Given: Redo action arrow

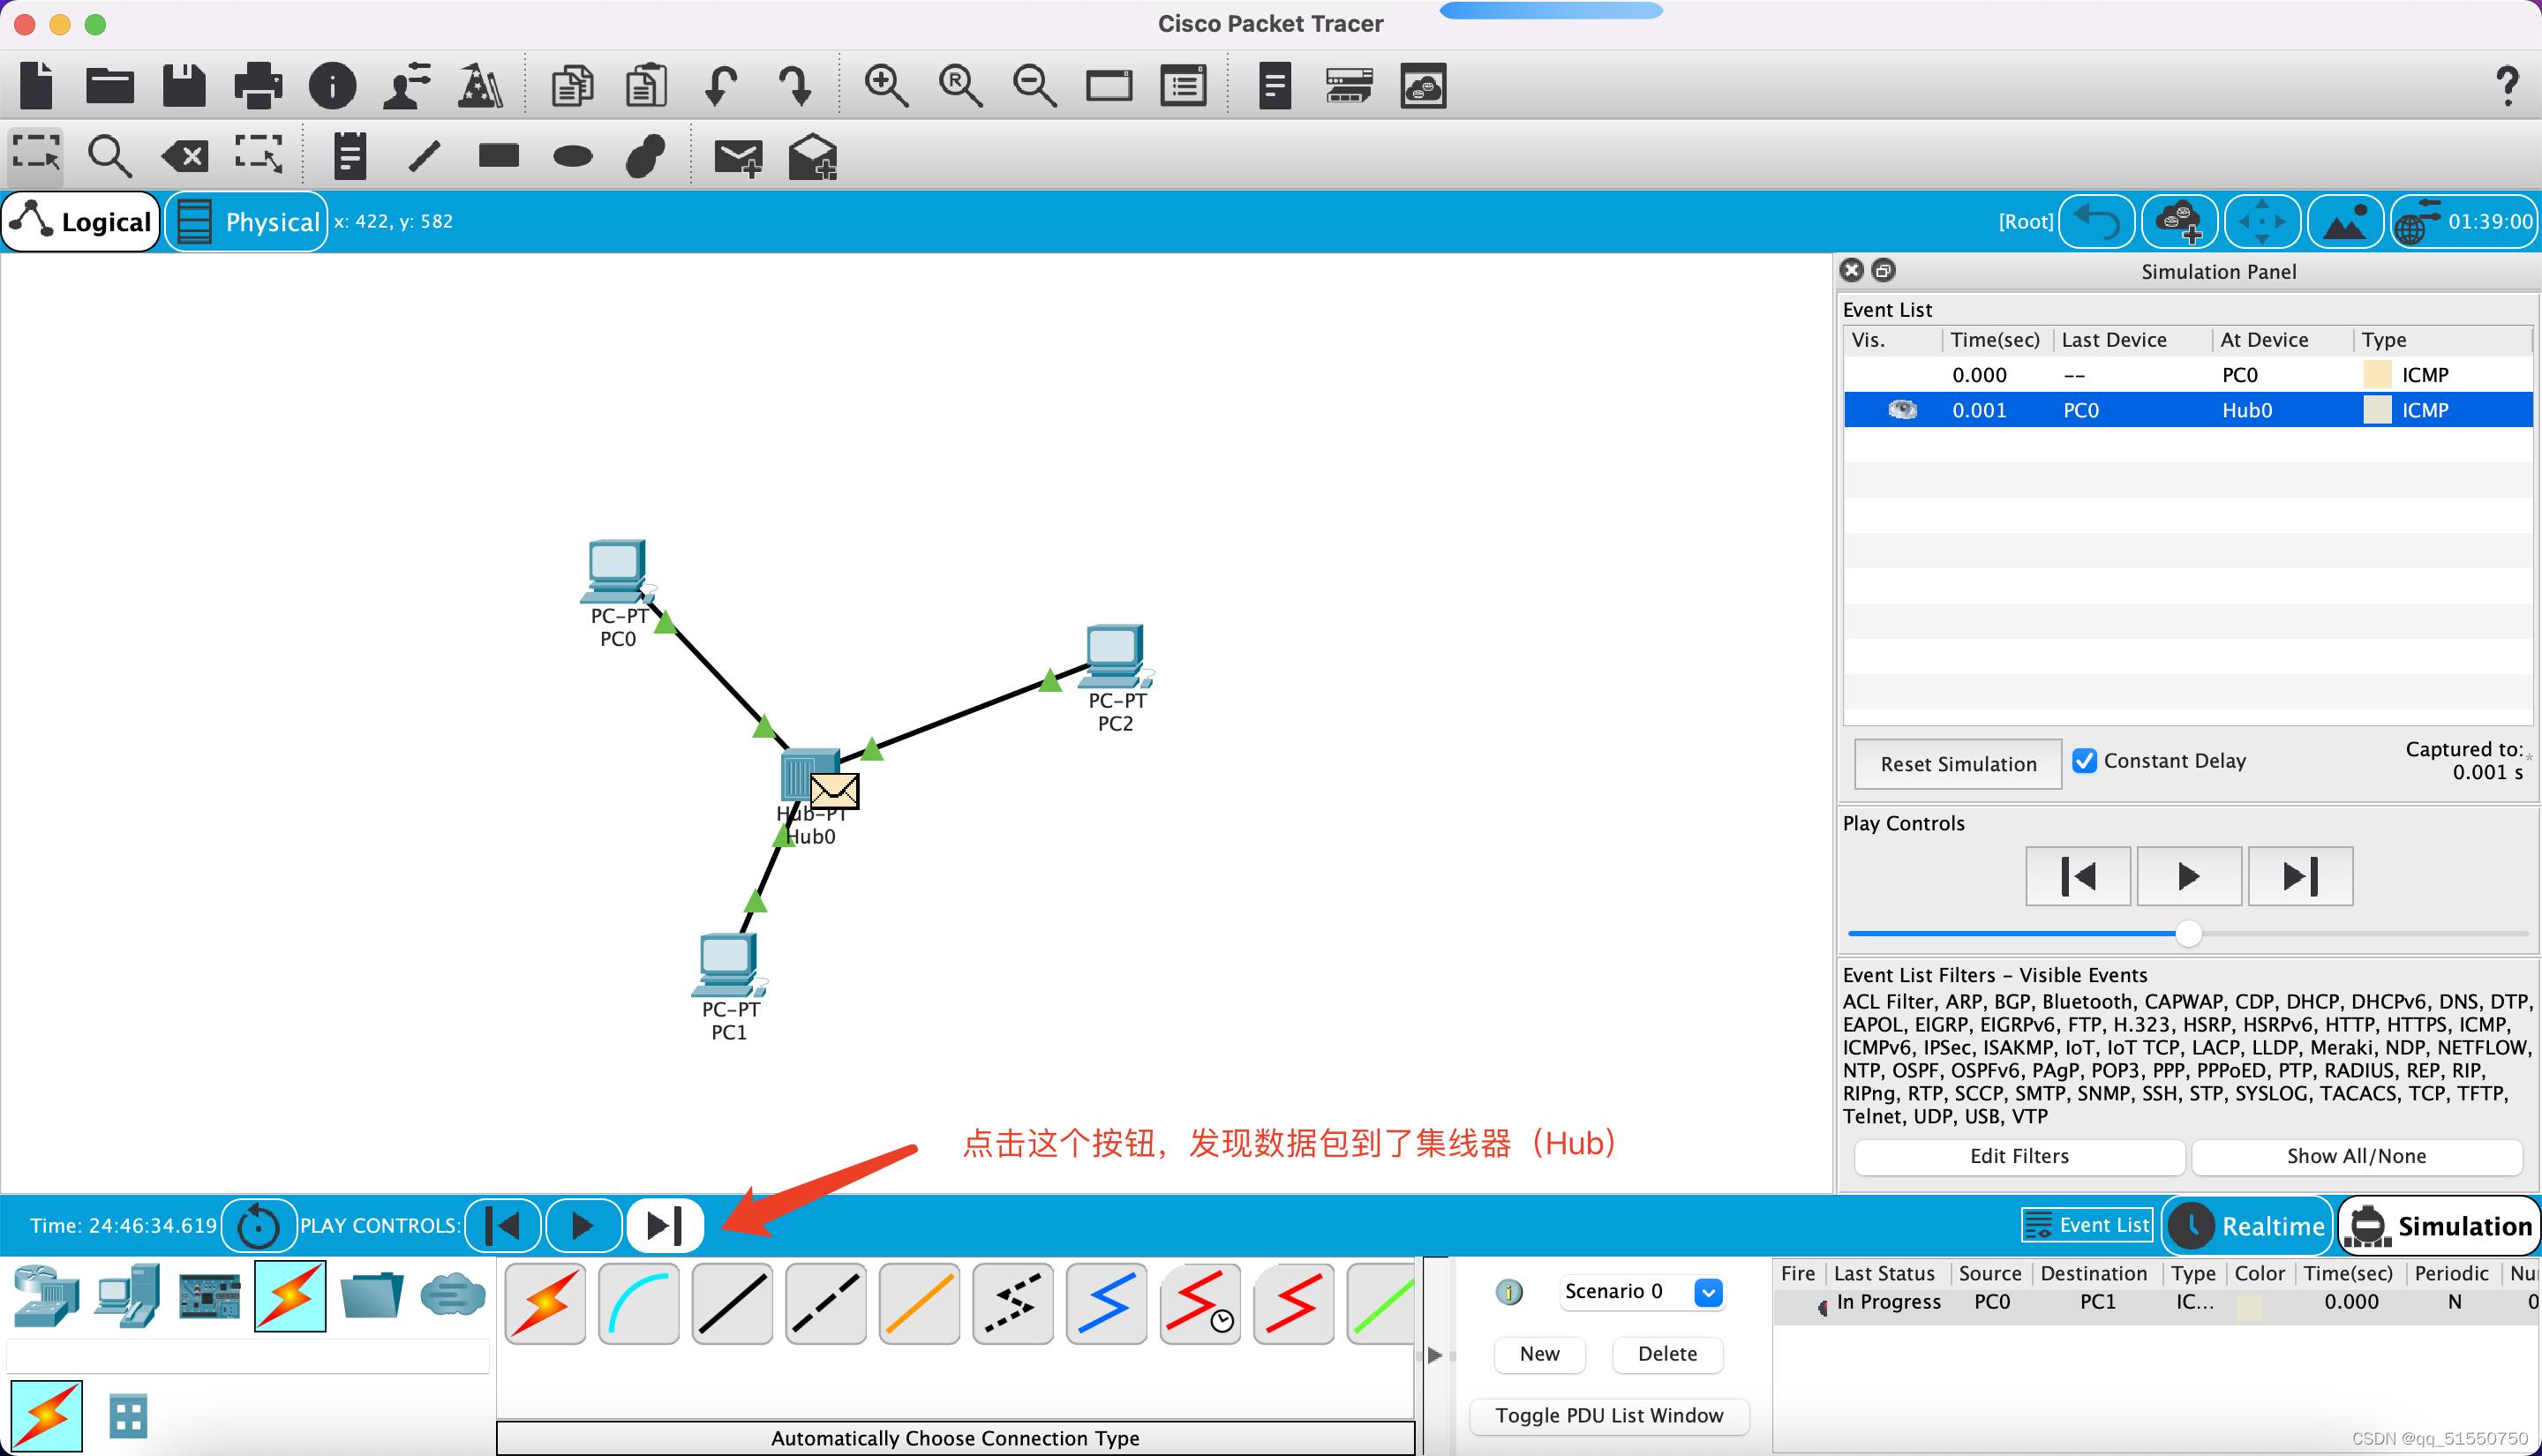Looking at the screenshot, I should click(795, 86).
